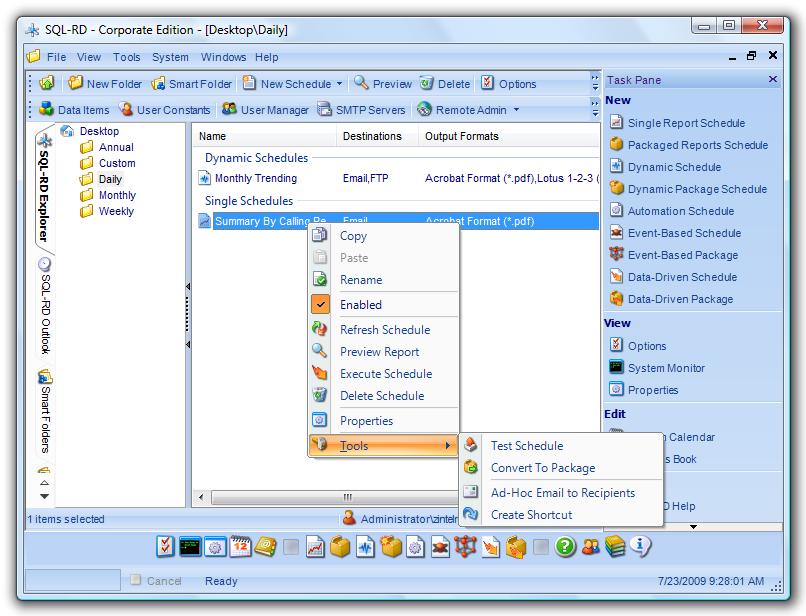Click Test Schedule in the submenu
806x616 pixels.
[561, 446]
